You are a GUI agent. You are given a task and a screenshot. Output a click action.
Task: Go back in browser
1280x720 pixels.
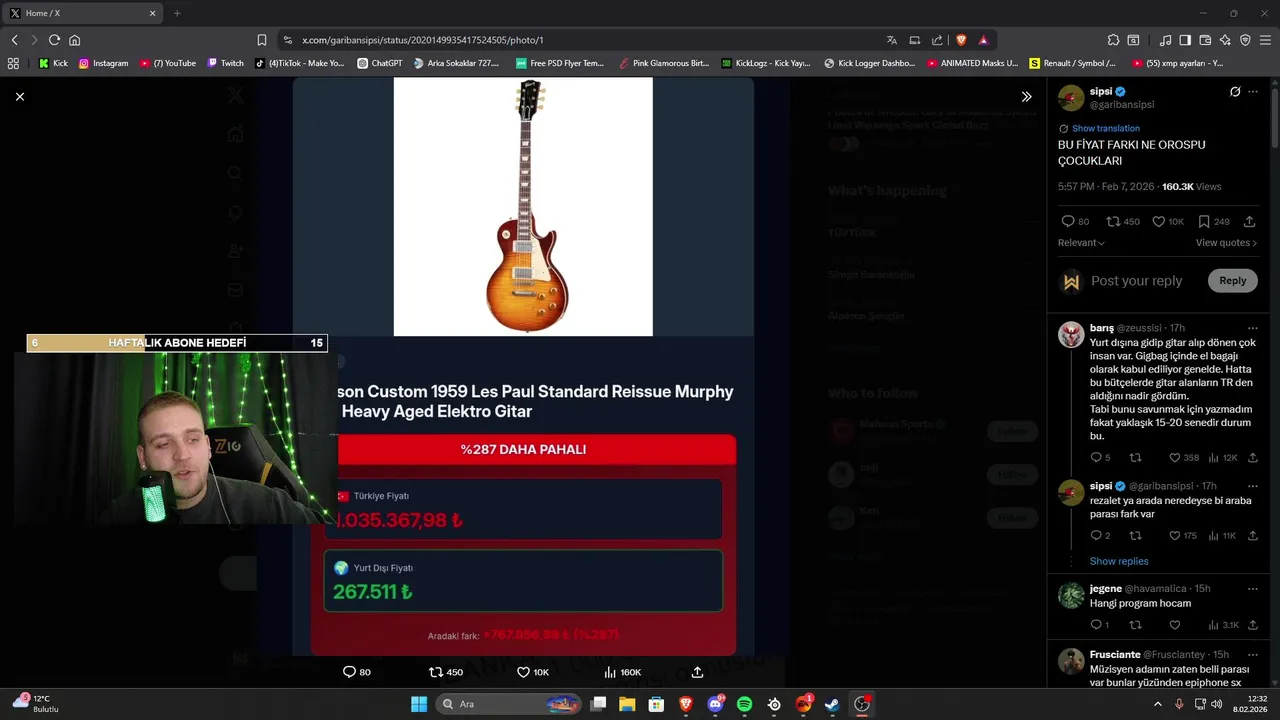14,40
